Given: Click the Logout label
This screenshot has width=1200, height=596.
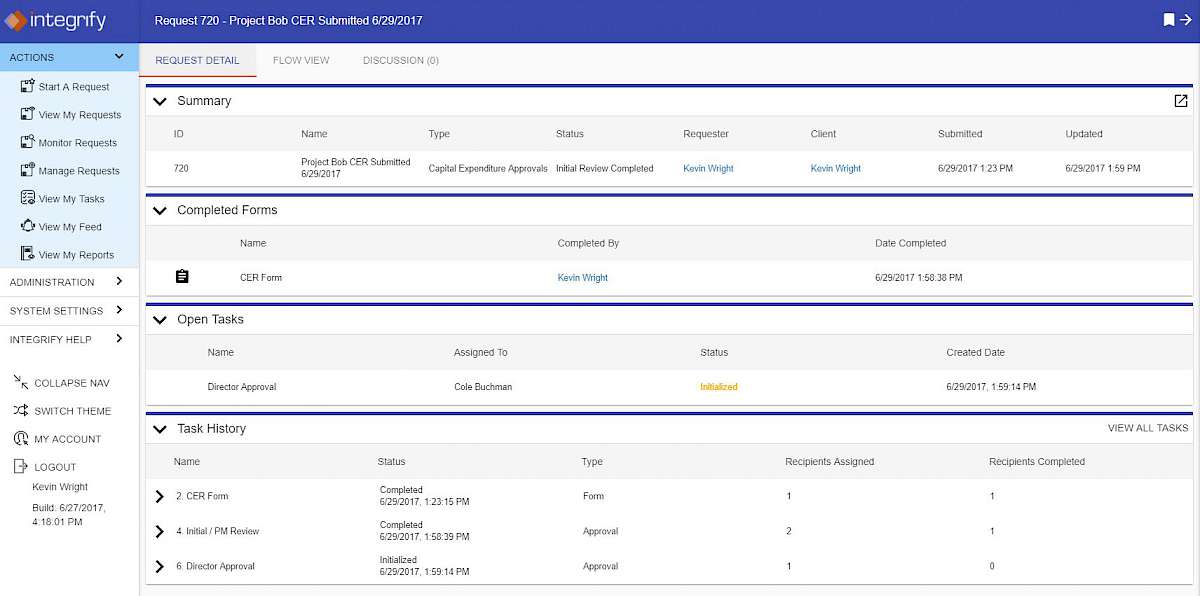Looking at the screenshot, I should click(x=55, y=467).
